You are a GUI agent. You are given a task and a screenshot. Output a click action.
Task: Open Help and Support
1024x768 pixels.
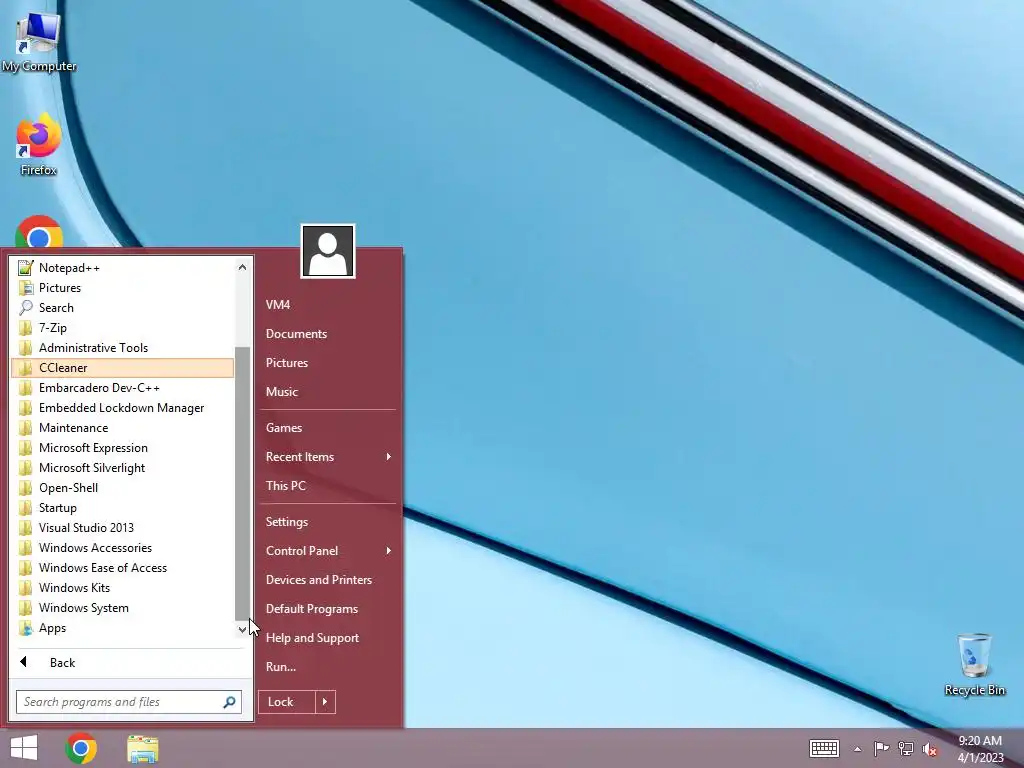(x=328, y=638)
